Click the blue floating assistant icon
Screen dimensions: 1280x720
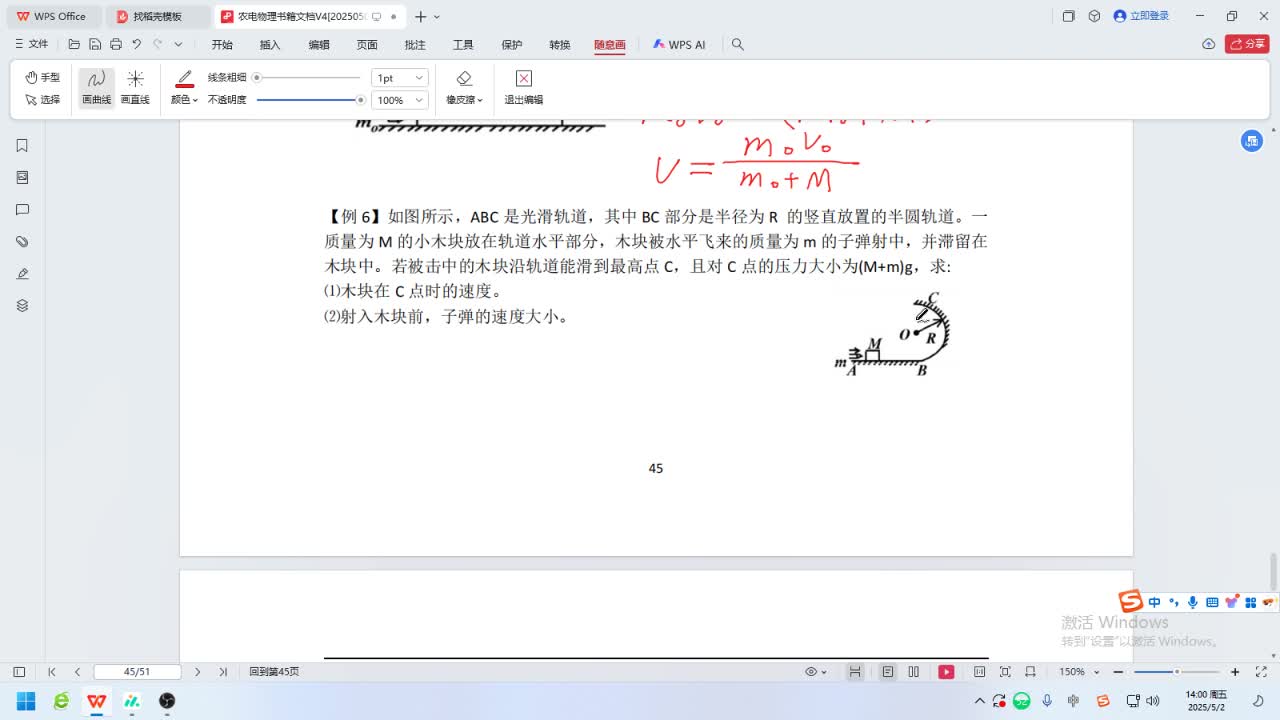(x=1252, y=141)
